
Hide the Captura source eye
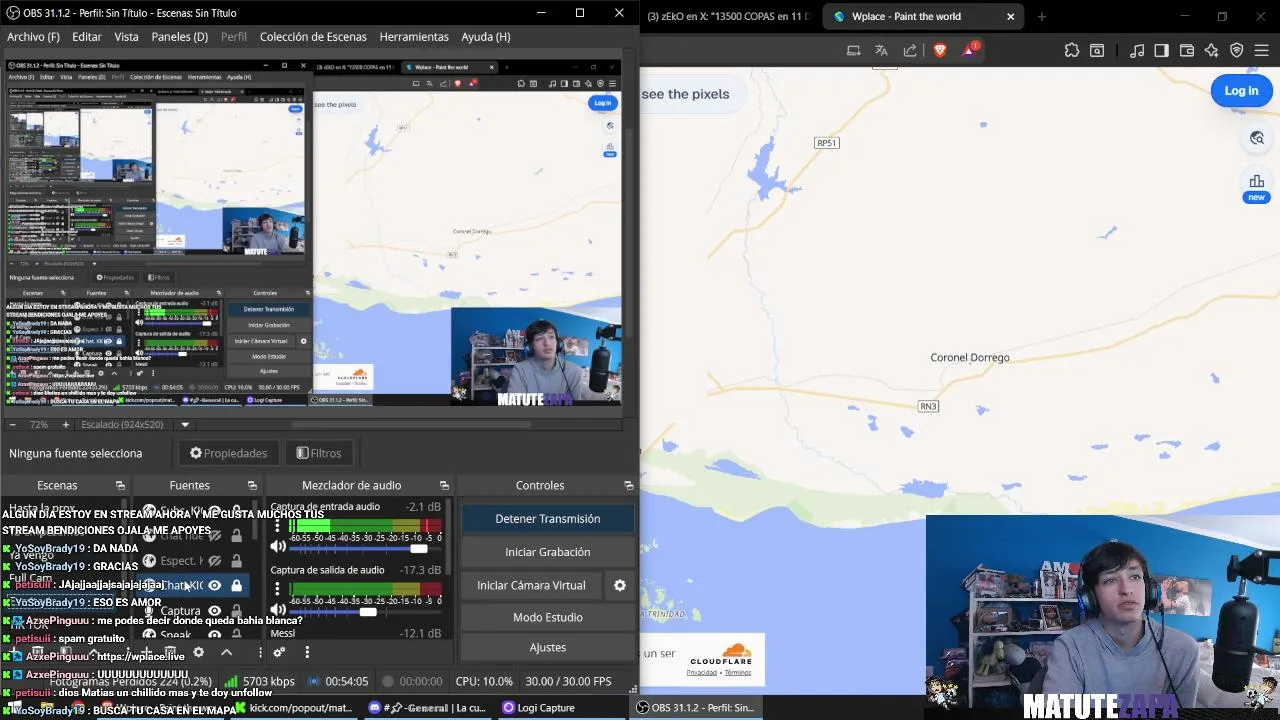point(214,610)
